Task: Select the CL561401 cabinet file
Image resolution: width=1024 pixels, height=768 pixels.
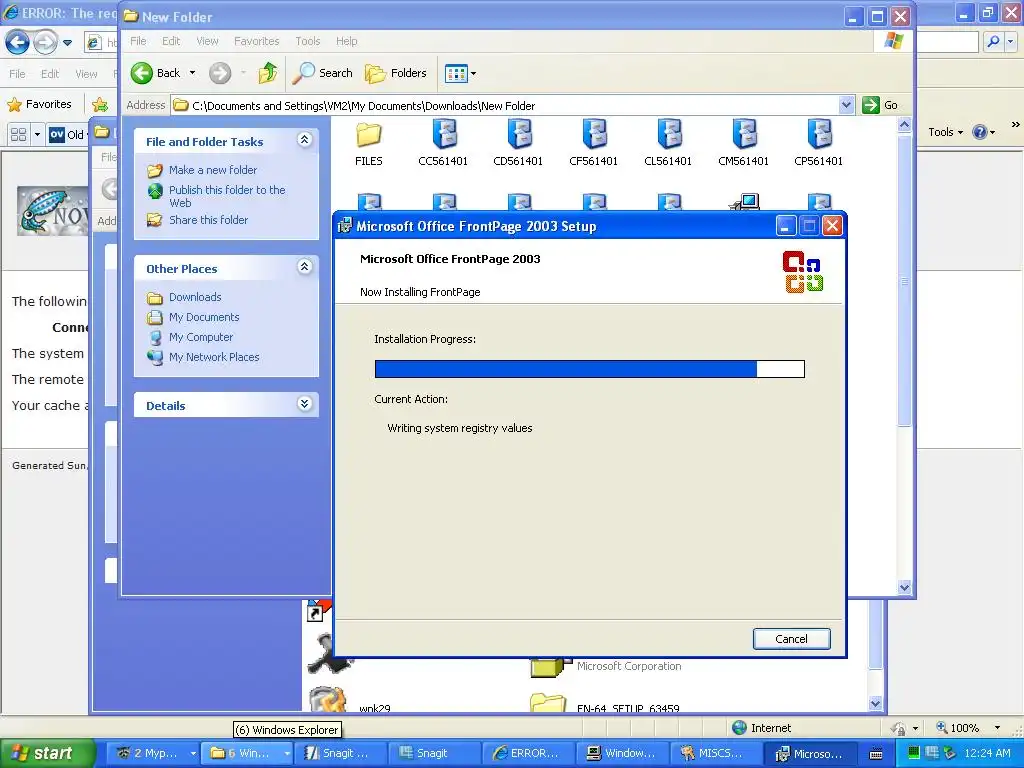Action: point(668,142)
